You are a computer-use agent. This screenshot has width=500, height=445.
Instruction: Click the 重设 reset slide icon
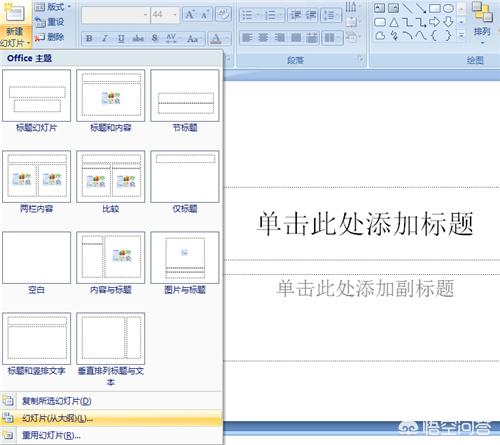50,22
